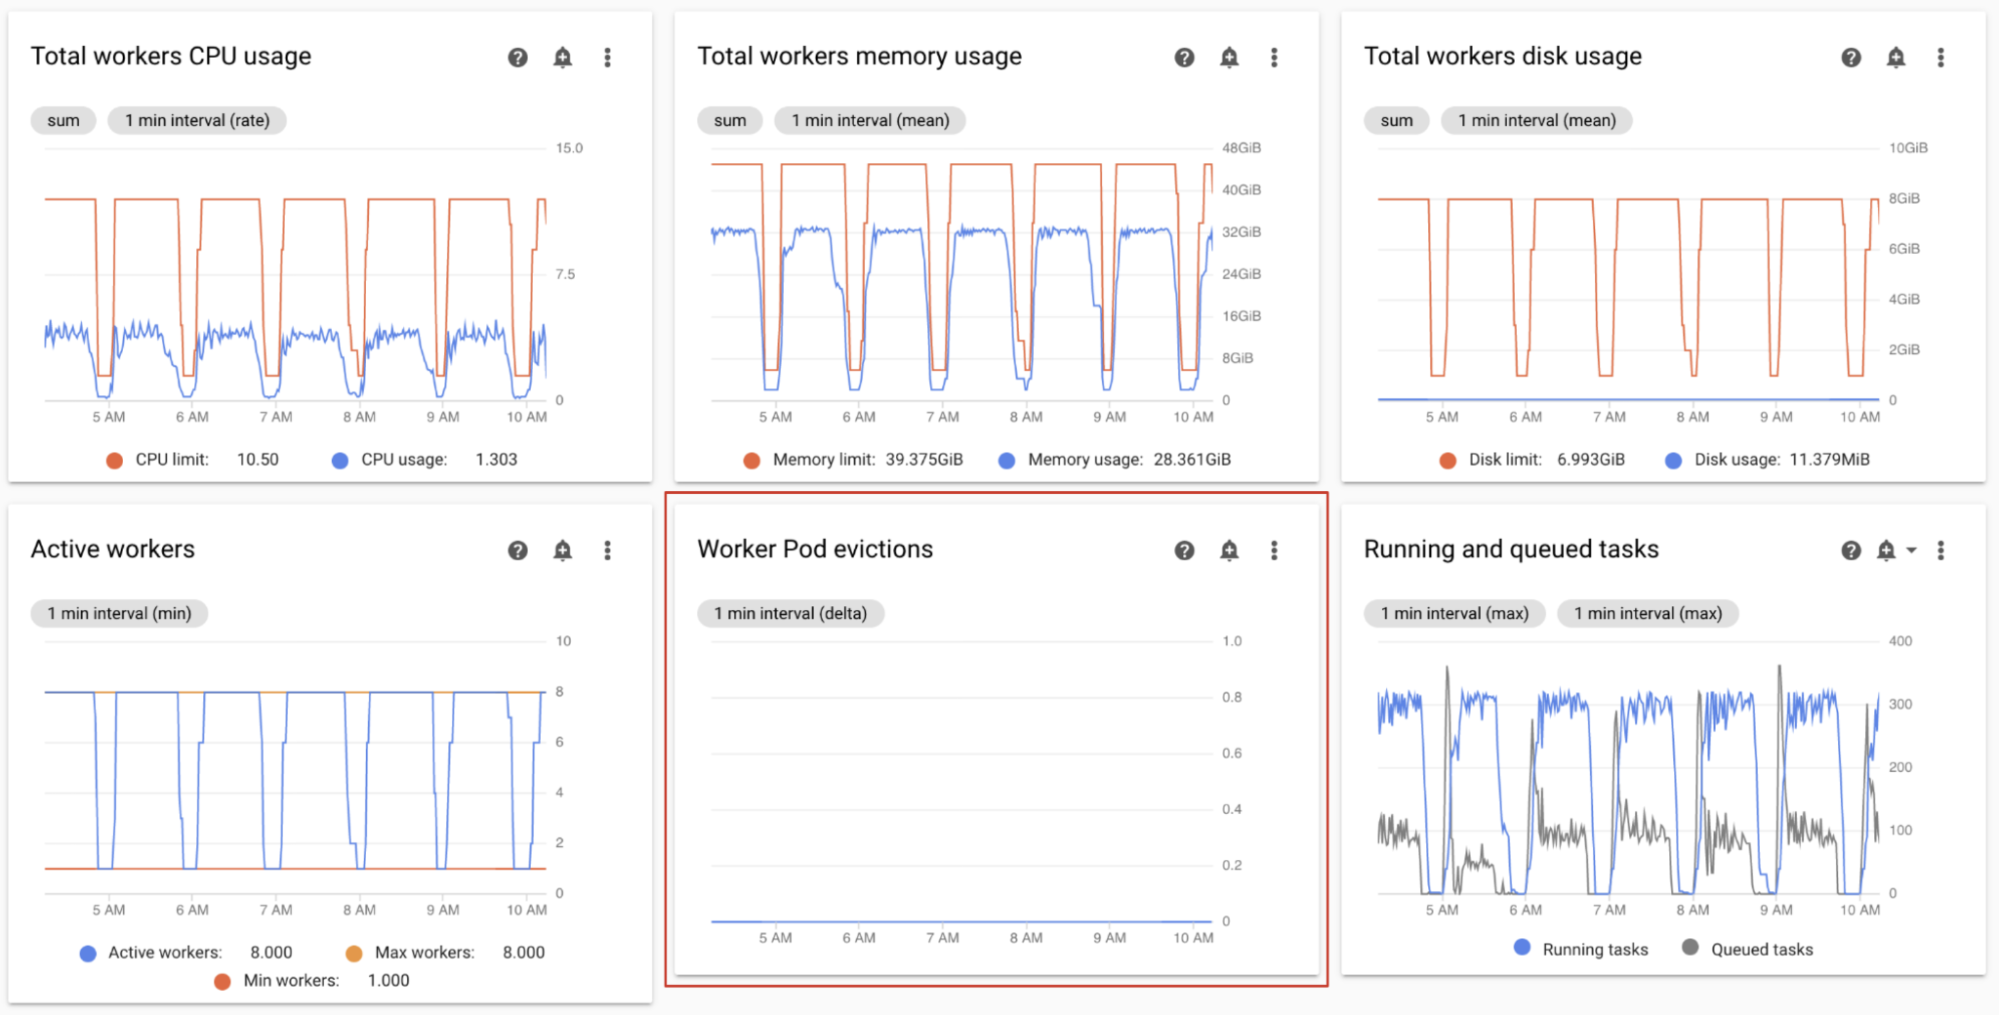Open three-dot menu on Active workers chart
Image resolution: width=1999 pixels, height=1016 pixels.
(607, 551)
